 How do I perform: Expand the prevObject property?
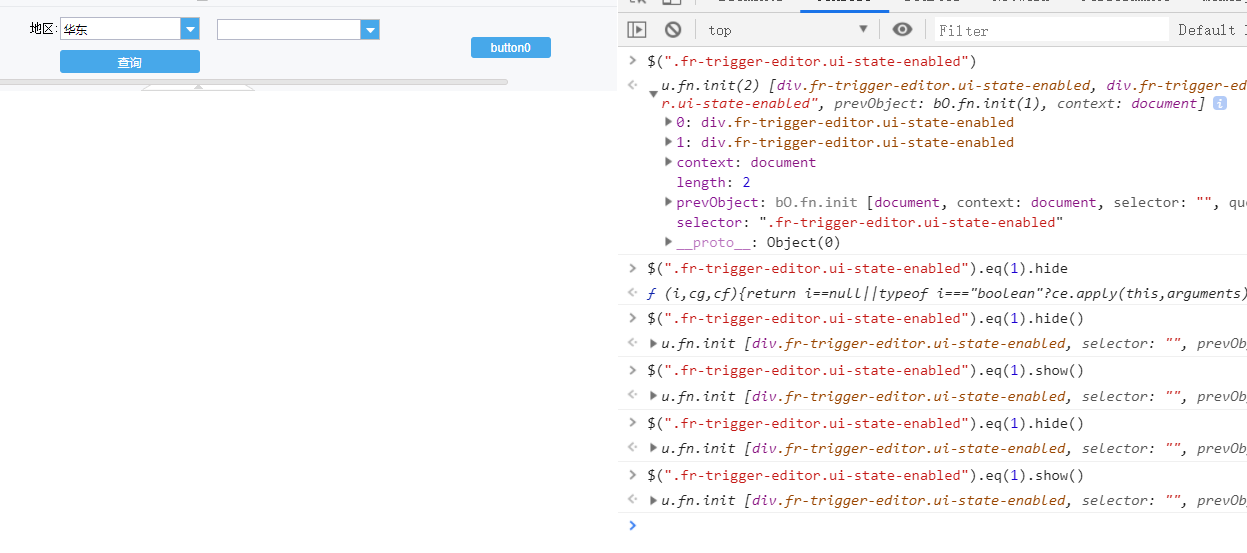coord(669,202)
